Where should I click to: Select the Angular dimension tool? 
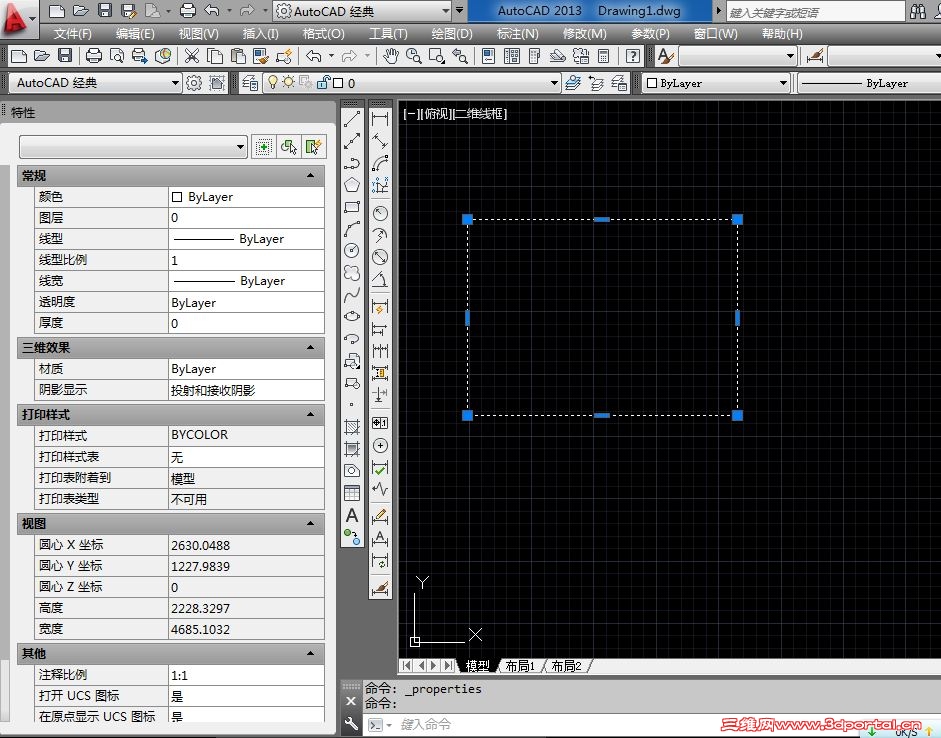[x=380, y=280]
